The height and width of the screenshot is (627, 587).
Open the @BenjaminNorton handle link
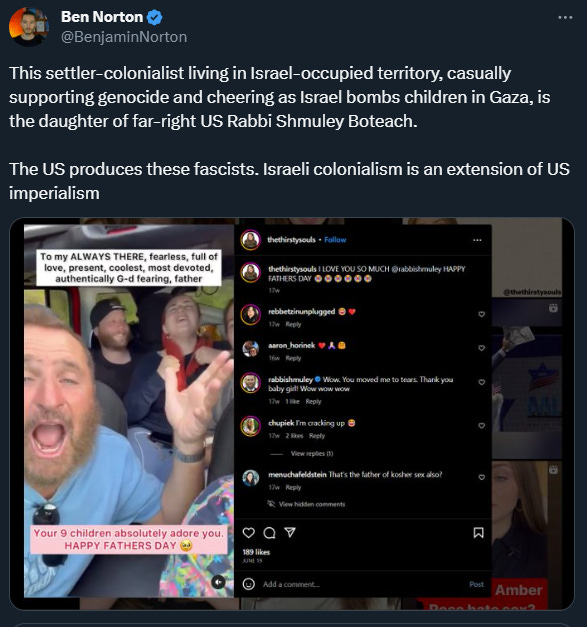124,37
